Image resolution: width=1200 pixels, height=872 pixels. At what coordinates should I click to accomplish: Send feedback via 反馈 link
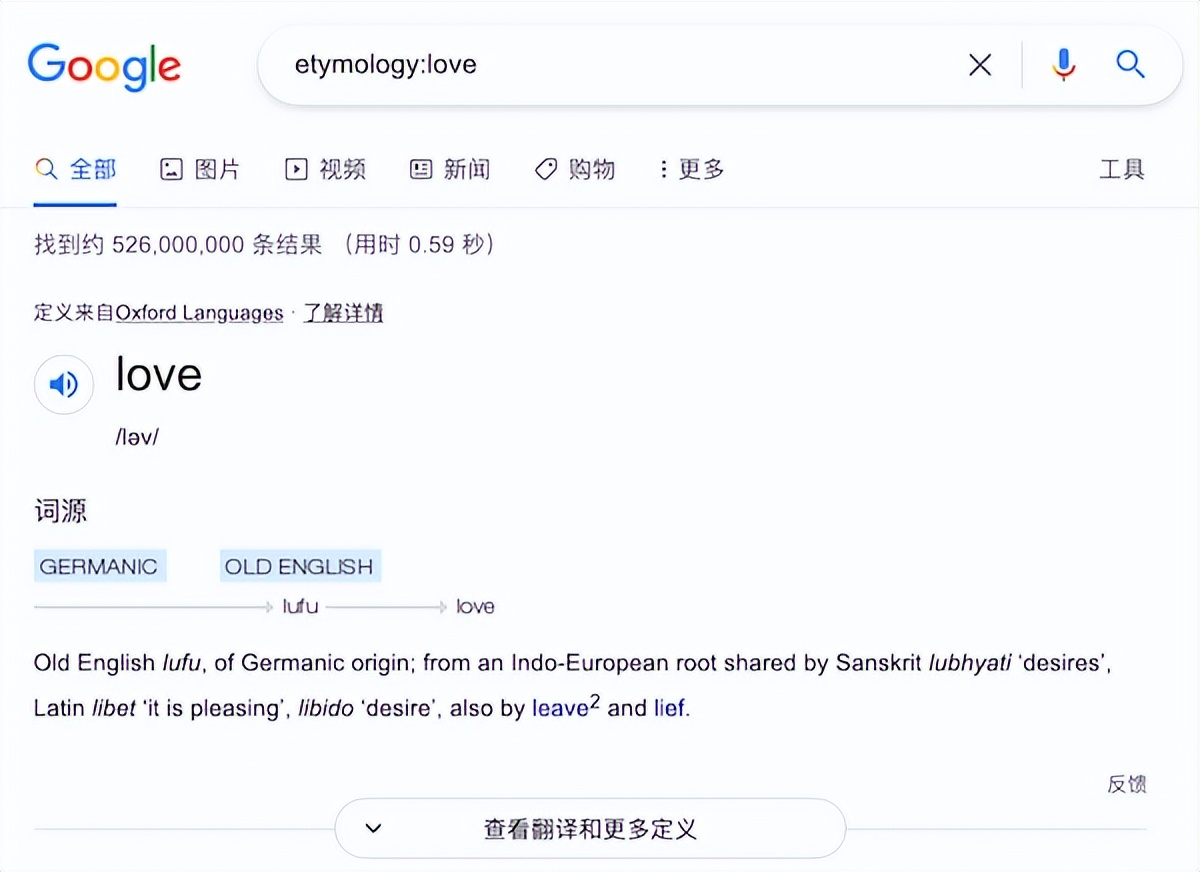point(1129,784)
